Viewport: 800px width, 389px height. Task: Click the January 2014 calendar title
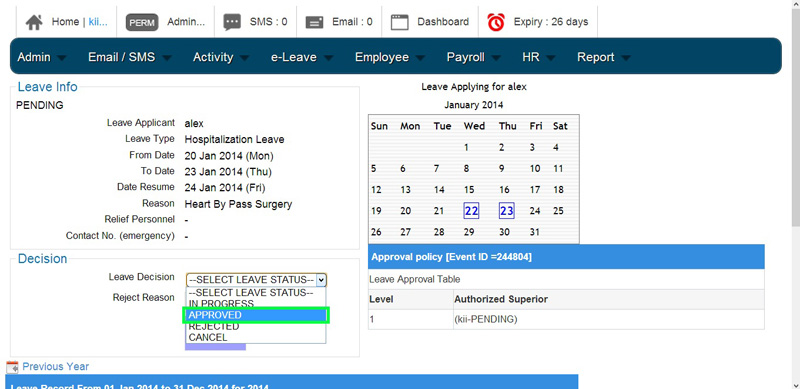tap(473, 105)
